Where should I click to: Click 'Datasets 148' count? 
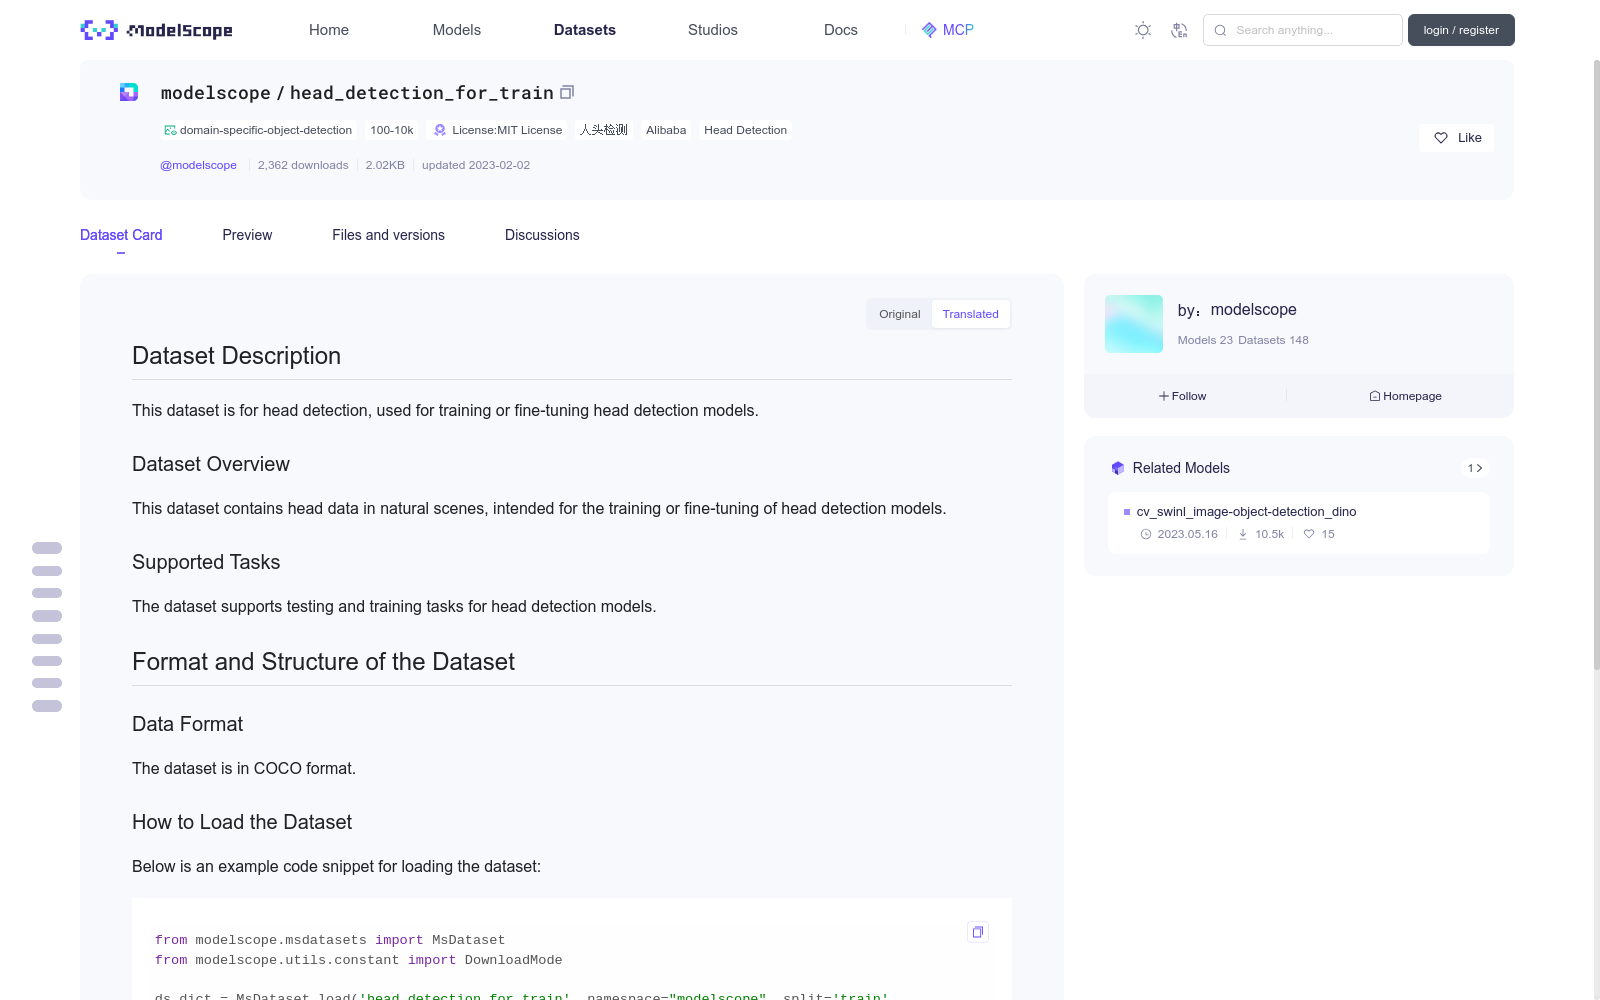(1273, 340)
